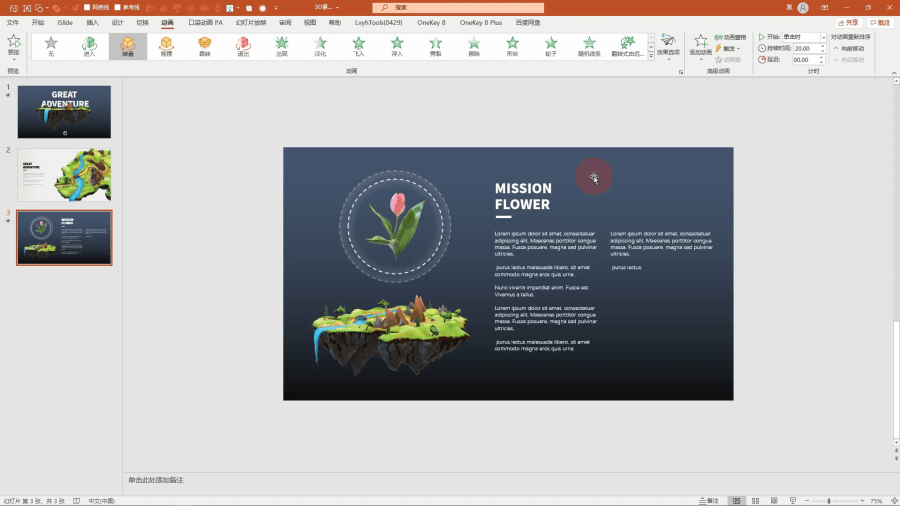Step animation gallery down one row
900x506 pixels.
651,46
